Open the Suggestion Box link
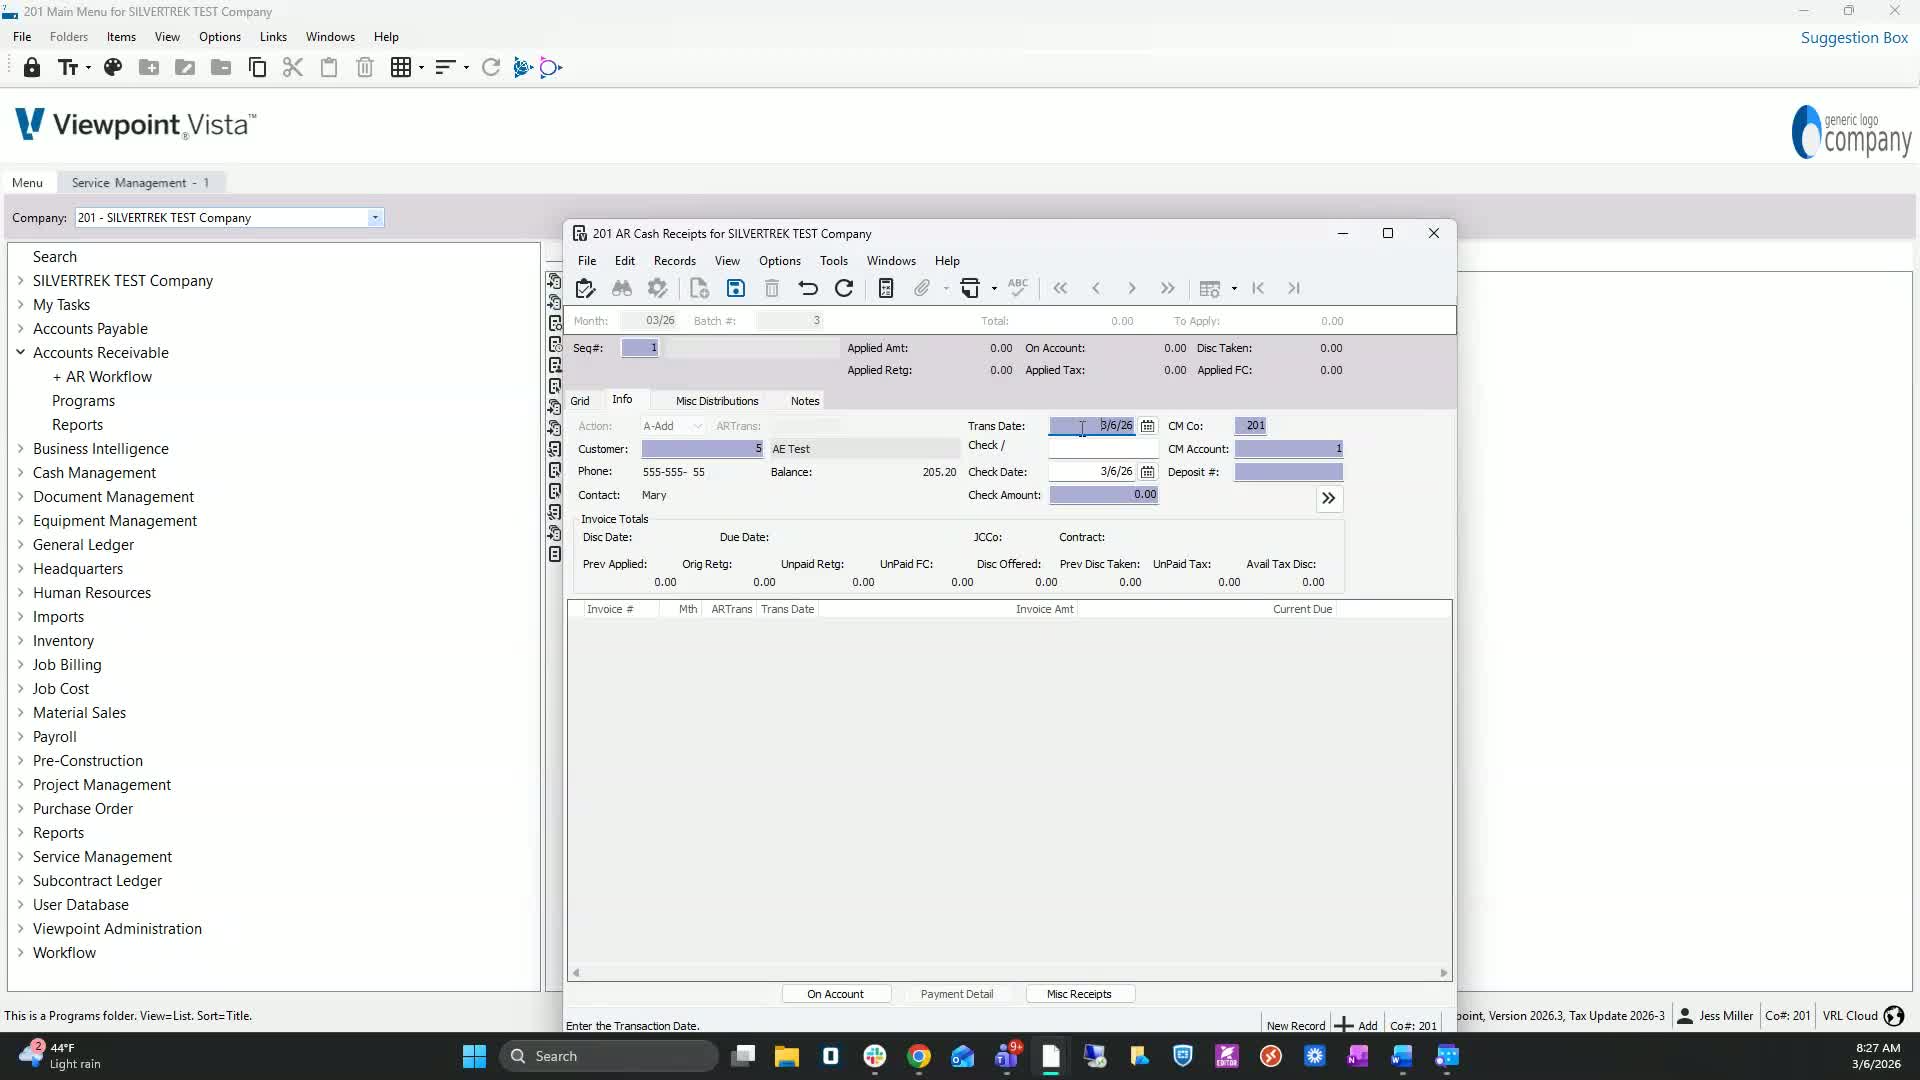 coord(1854,38)
